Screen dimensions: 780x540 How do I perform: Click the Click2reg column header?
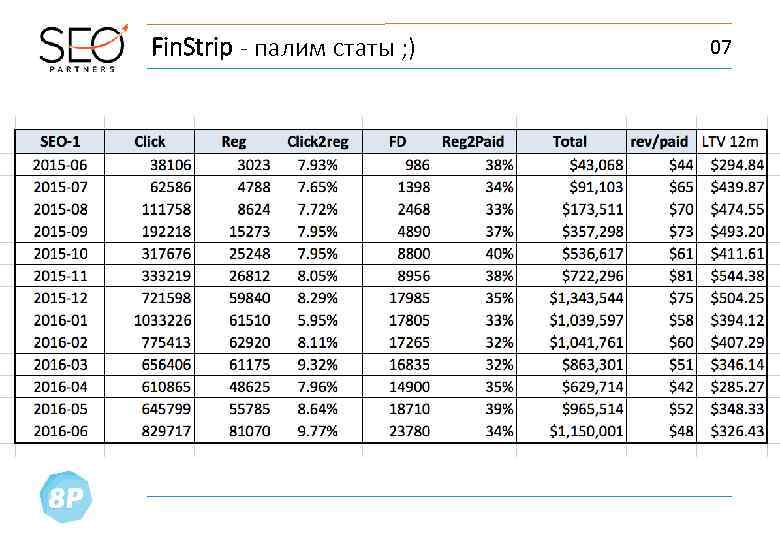click(x=317, y=142)
